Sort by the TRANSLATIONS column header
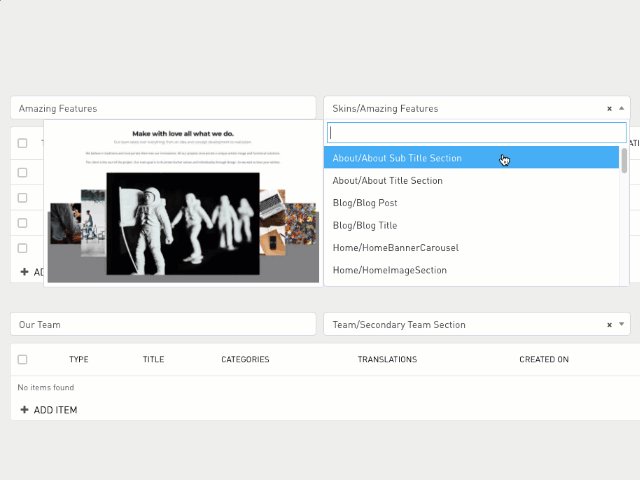 tap(387, 360)
